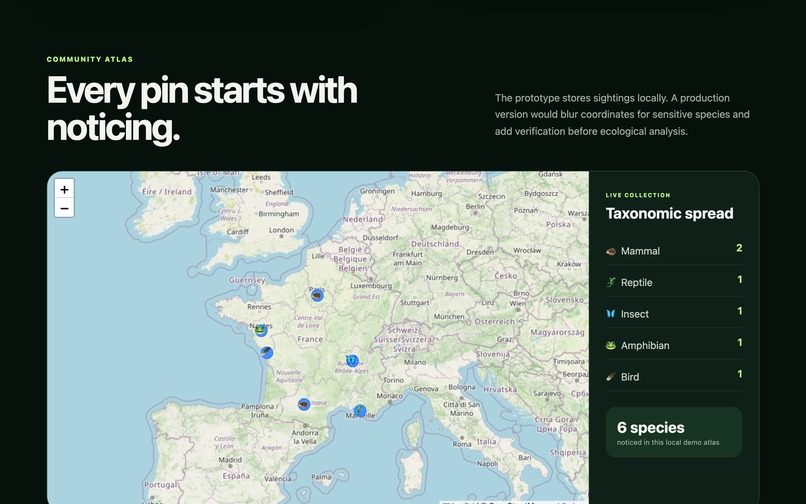Viewport: 806px width, 504px height.
Task: Click the Community Atlas section label
Action: point(90,59)
